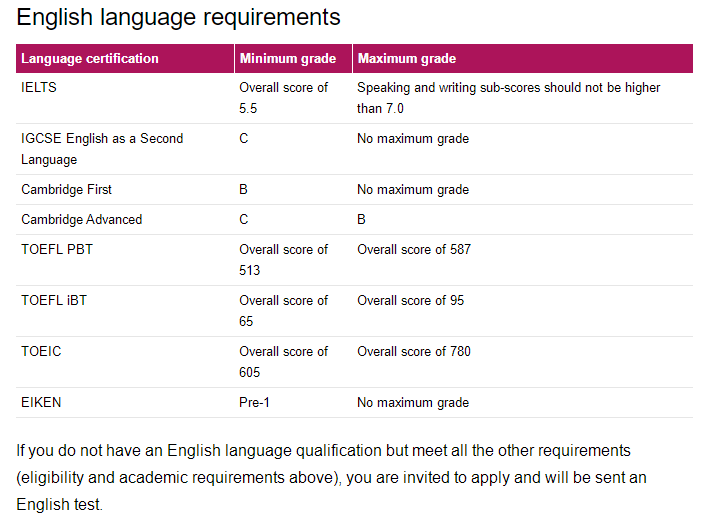Select the IELTS row label
Viewport: 707px width, 517px height.
[39, 87]
